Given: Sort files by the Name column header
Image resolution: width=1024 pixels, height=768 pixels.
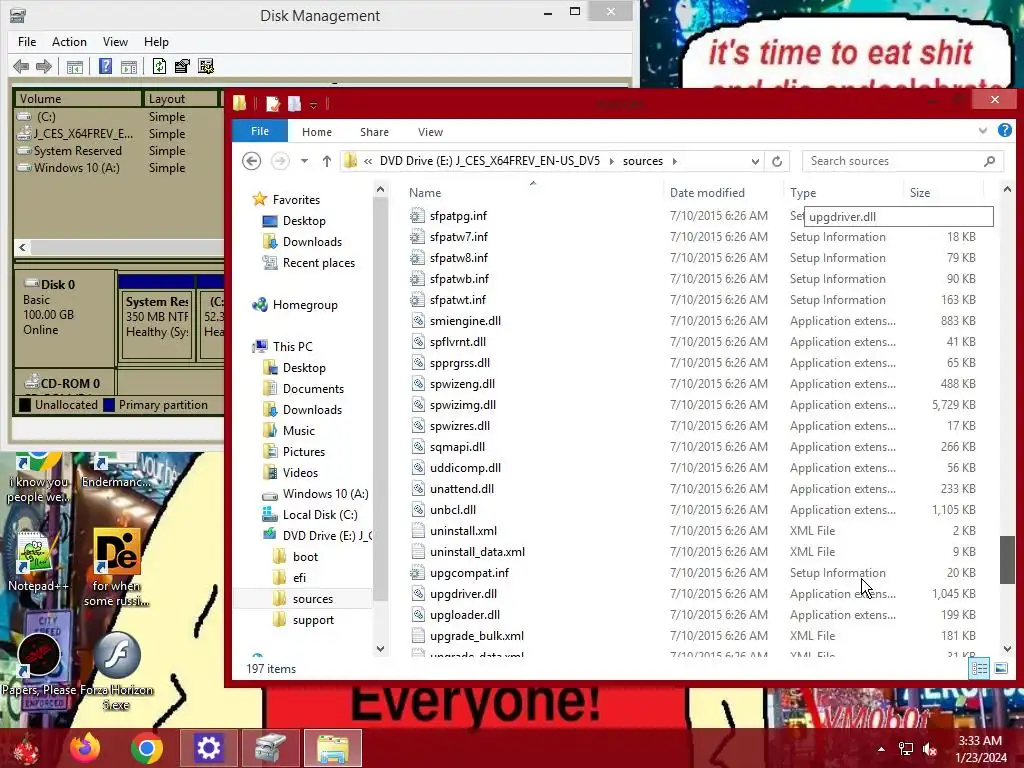Looking at the screenshot, I should click(x=424, y=193).
